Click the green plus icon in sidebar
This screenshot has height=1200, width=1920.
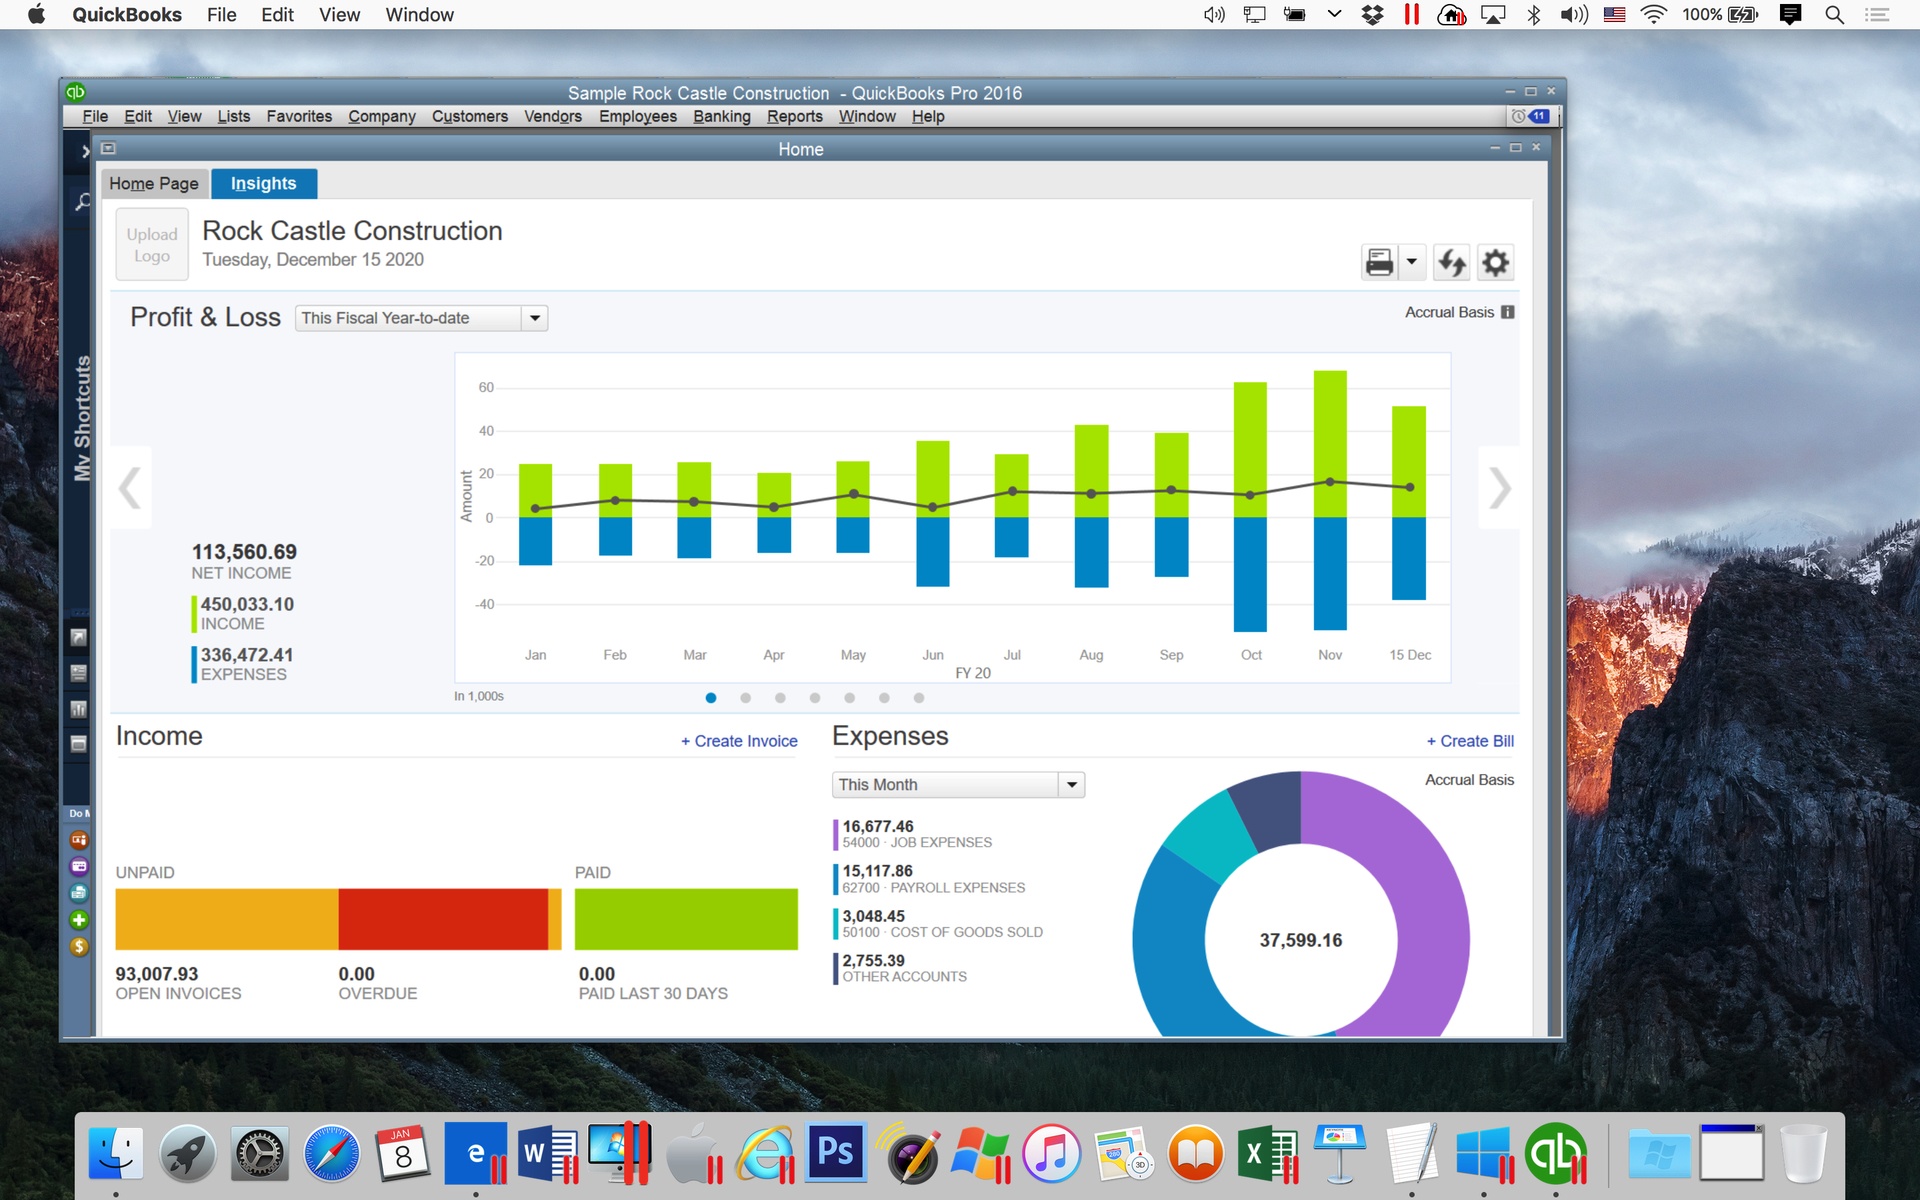pos(79,920)
